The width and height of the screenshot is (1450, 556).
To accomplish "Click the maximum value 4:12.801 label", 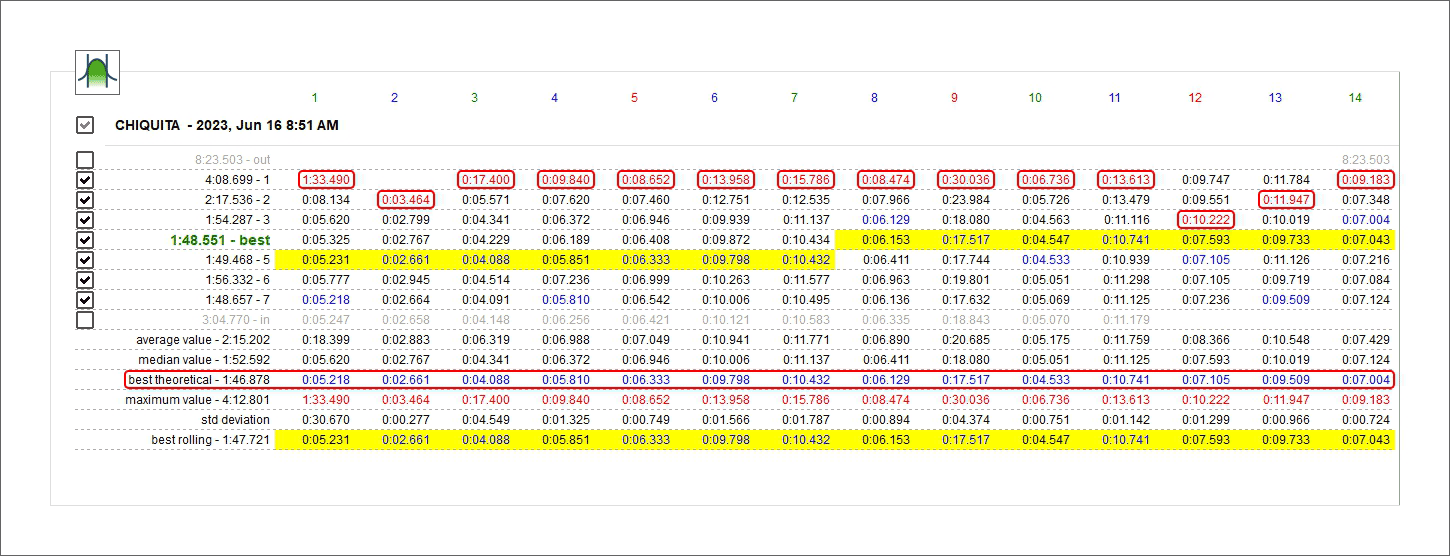I will pos(197,400).
